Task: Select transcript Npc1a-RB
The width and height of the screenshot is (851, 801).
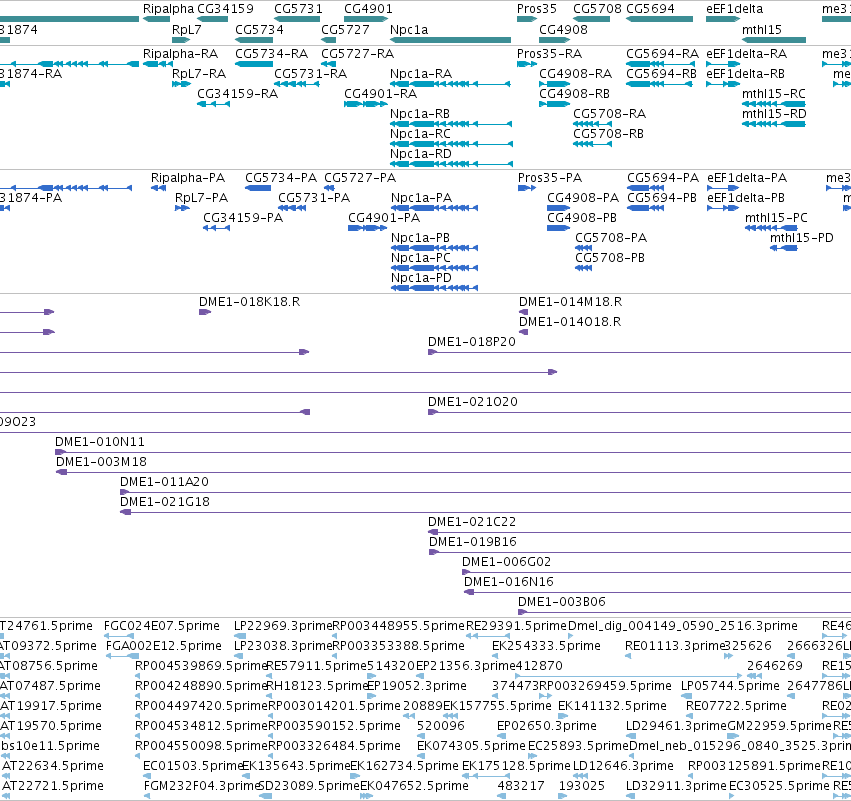Action: coord(420,114)
